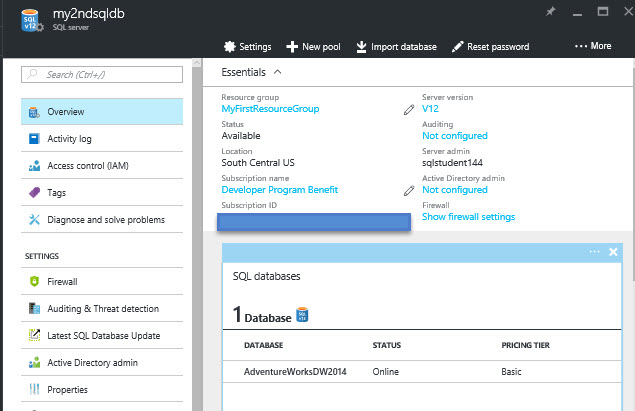Screen dimensions: 635x411
Task: Close the SQL databases tile
Action: (613, 252)
